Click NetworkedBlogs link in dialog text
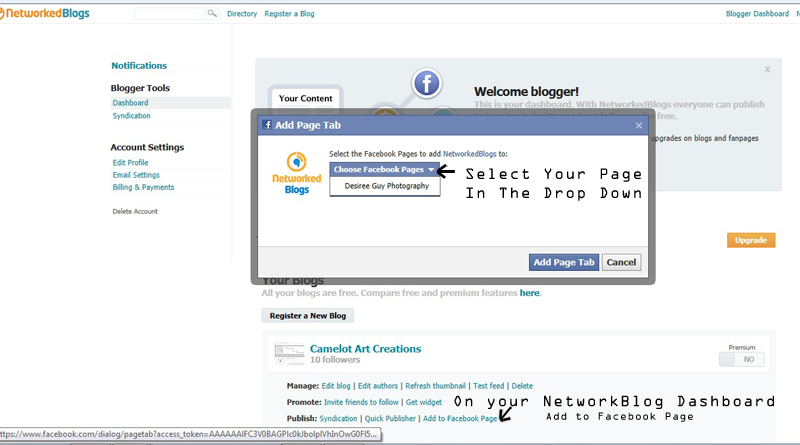800x445 pixels. point(469,154)
